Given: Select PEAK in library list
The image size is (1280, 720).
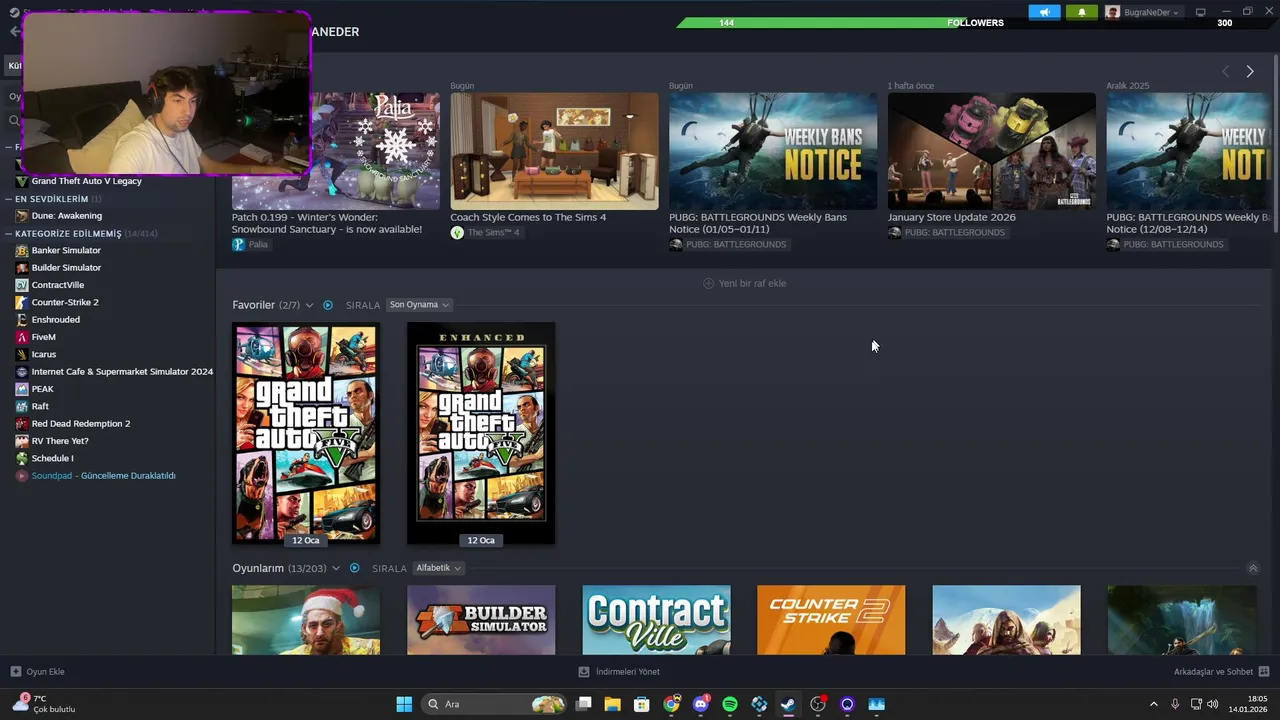Looking at the screenshot, I should coord(42,389).
